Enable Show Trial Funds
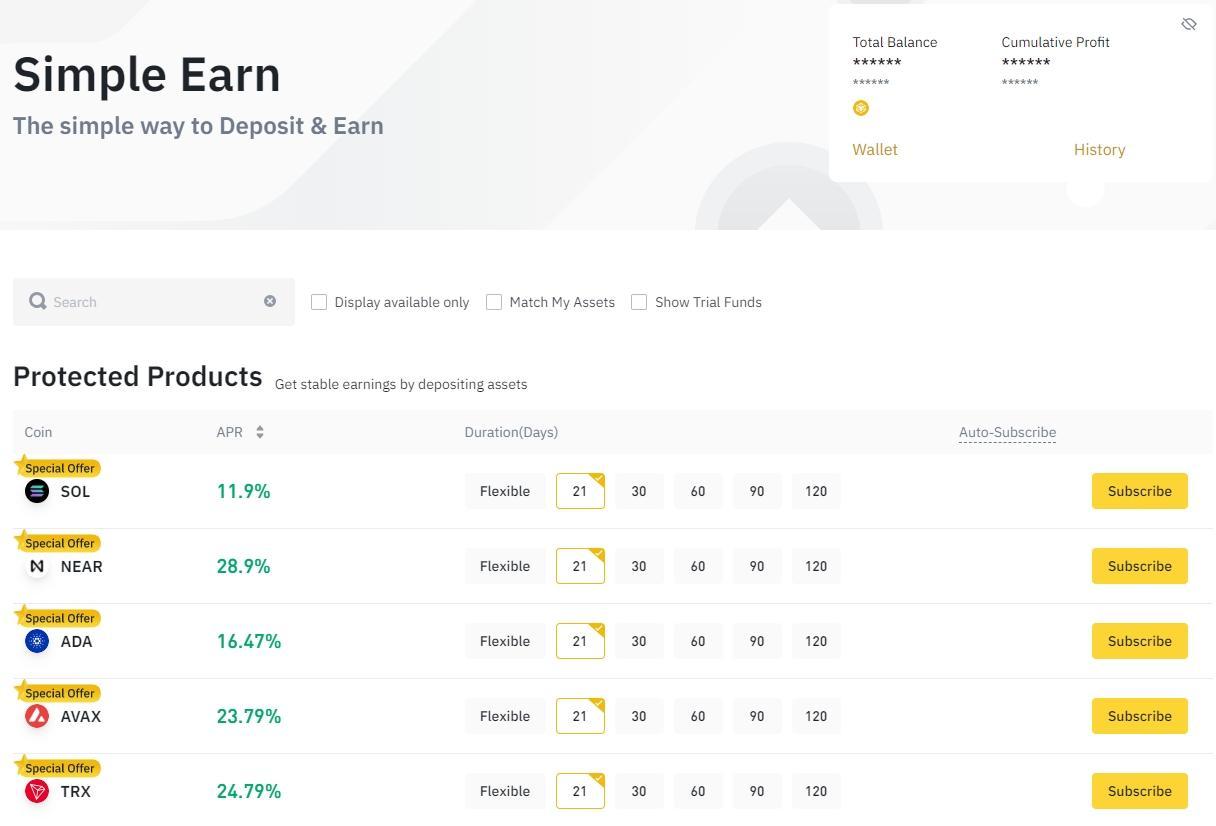The width and height of the screenshot is (1216, 826). [639, 301]
